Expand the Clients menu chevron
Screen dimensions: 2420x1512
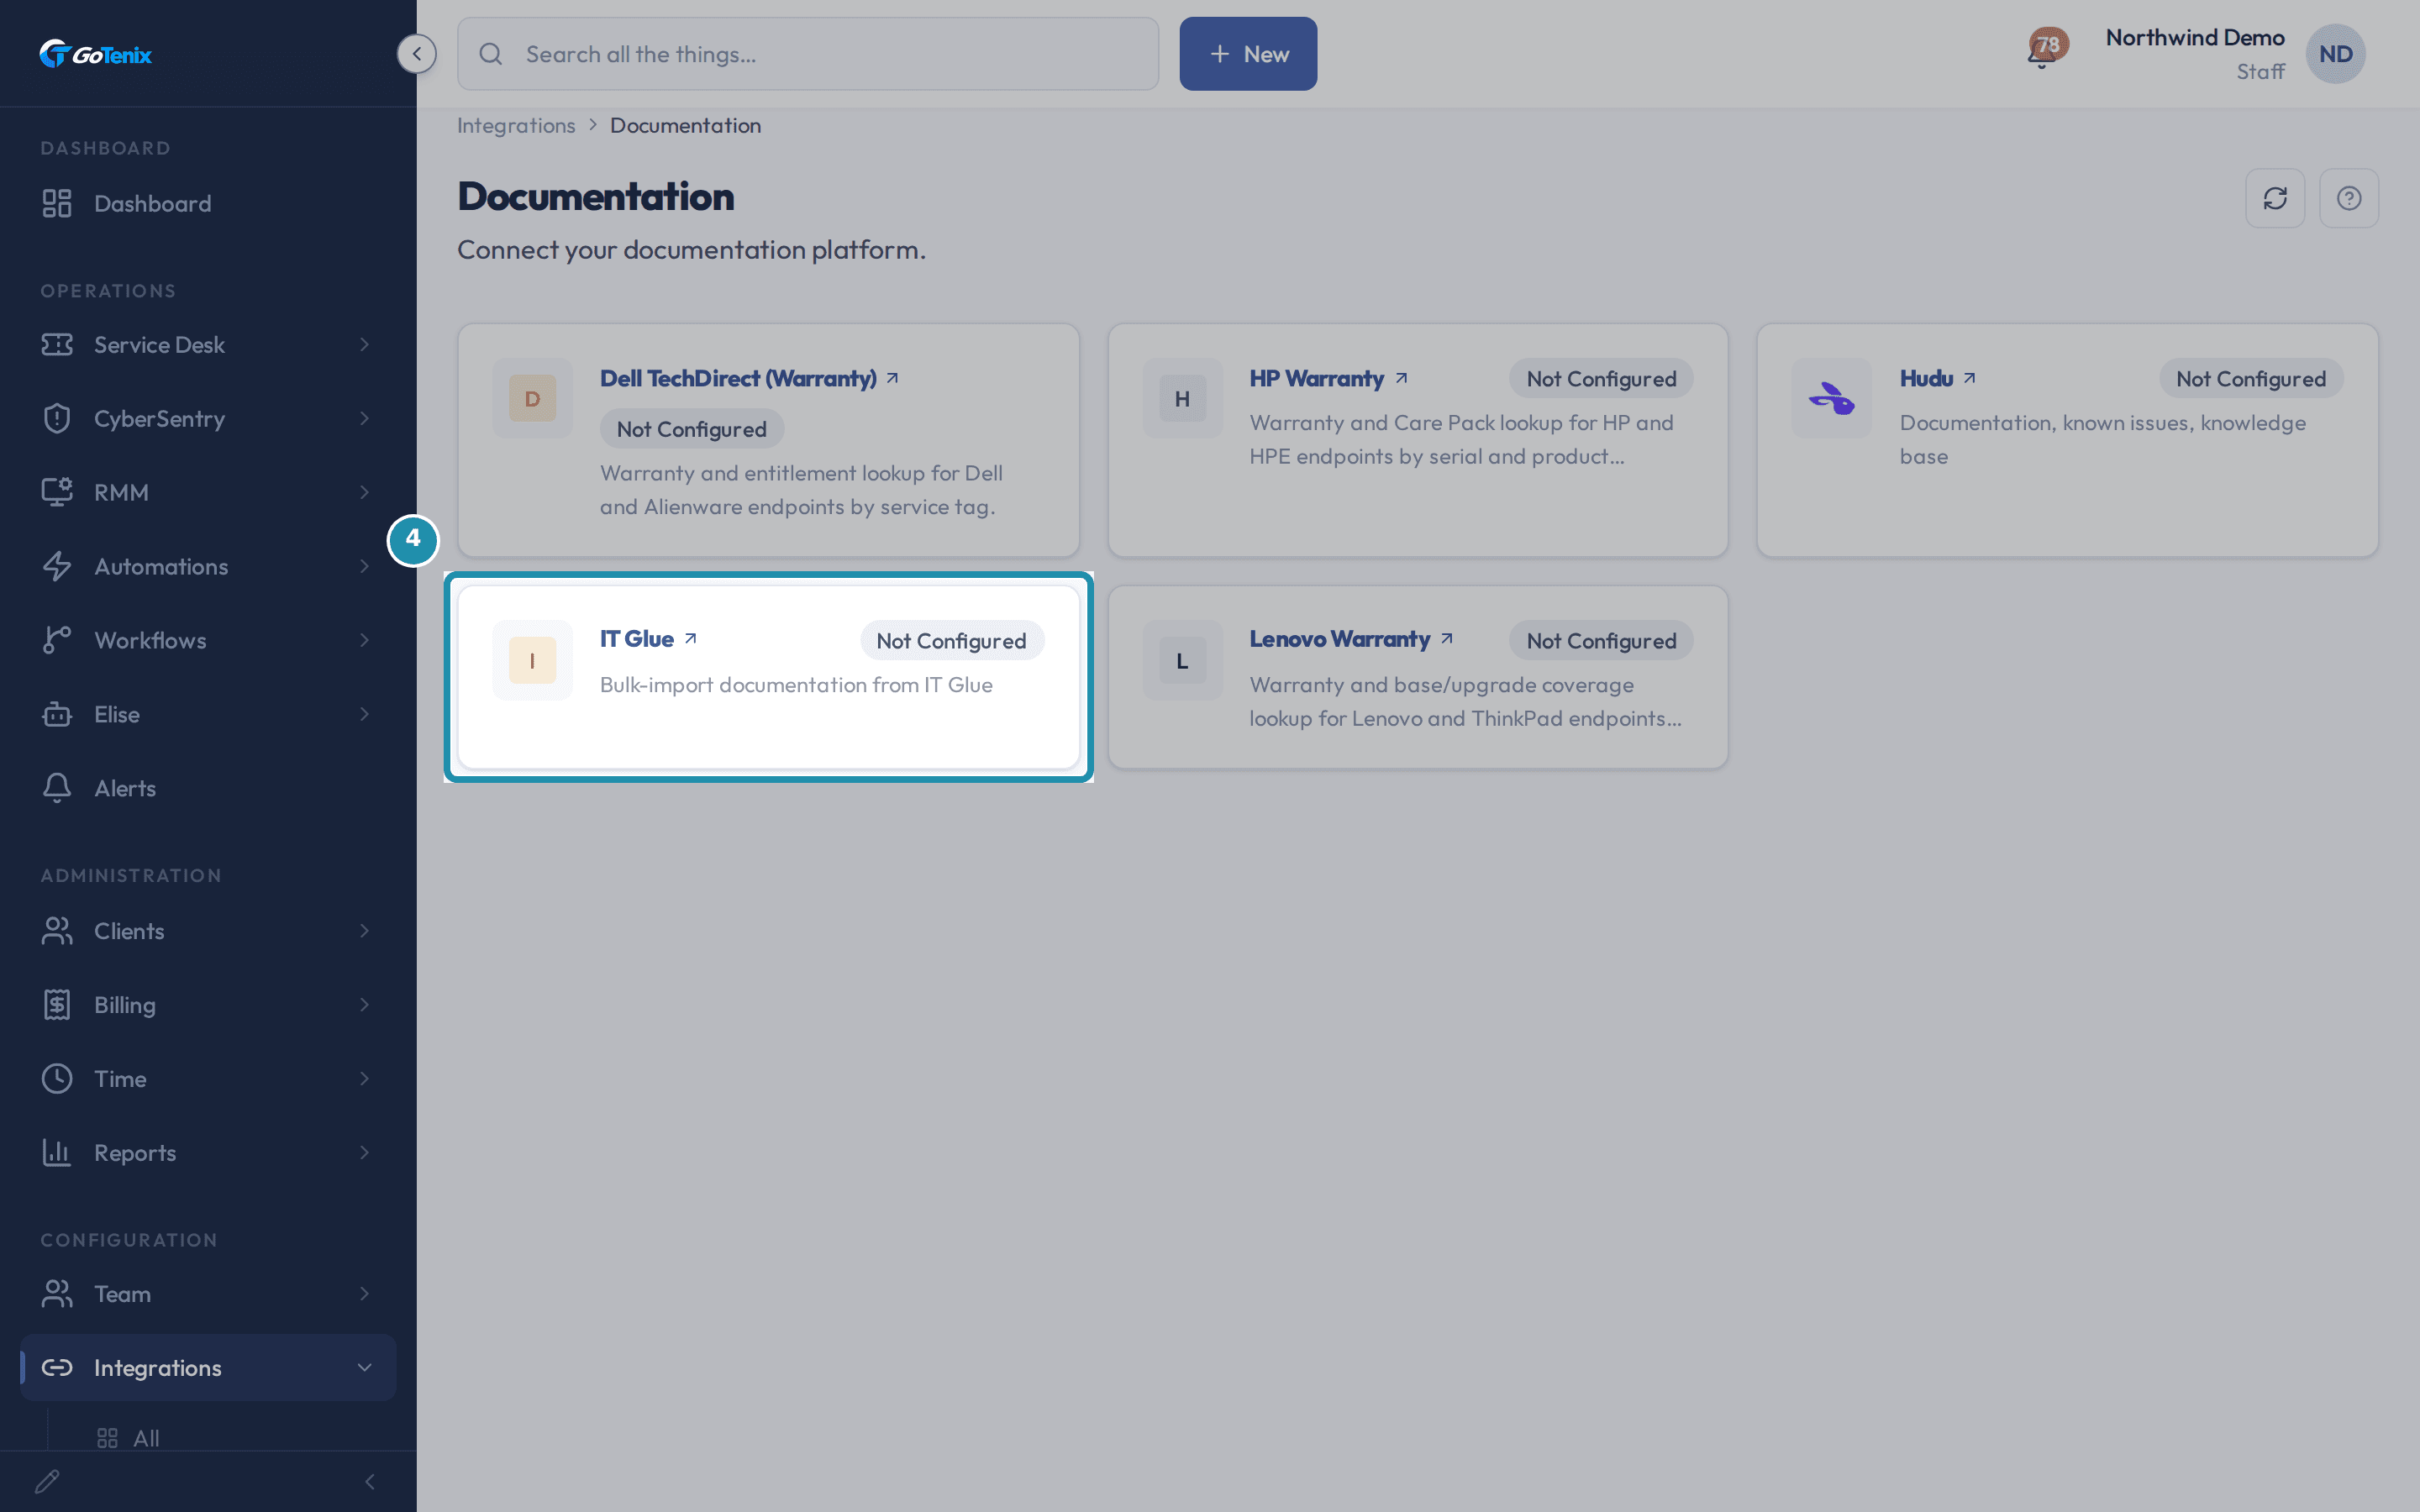364,931
